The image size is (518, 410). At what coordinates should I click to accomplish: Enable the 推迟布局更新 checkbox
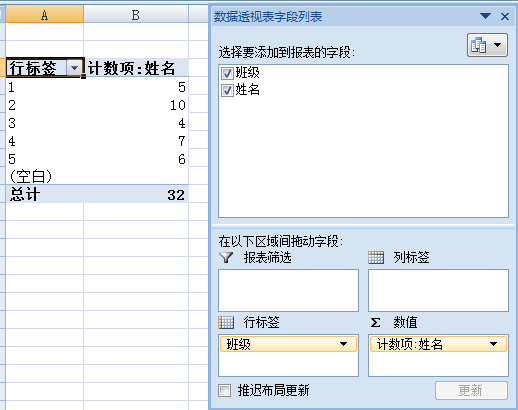coord(224,390)
